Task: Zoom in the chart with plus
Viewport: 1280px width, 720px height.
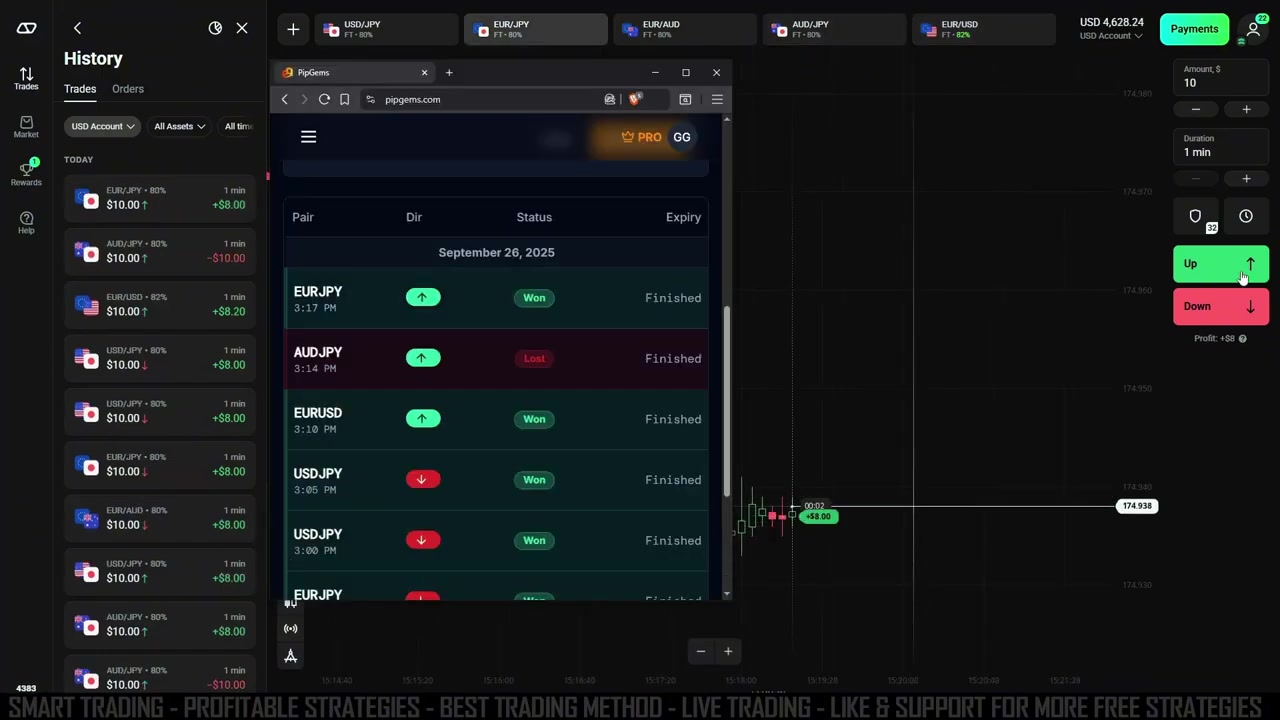Action: coord(728,652)
